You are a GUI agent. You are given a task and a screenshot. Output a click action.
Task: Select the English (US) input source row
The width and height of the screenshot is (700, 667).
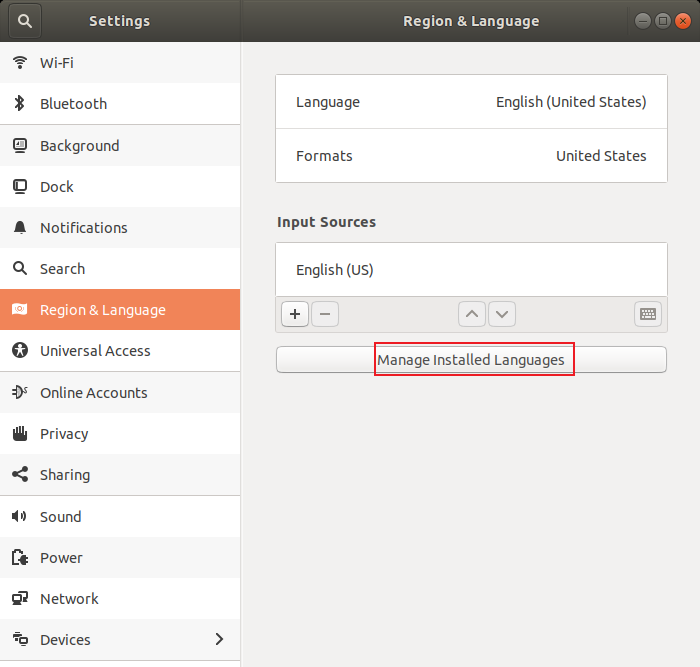coord(471,270)
